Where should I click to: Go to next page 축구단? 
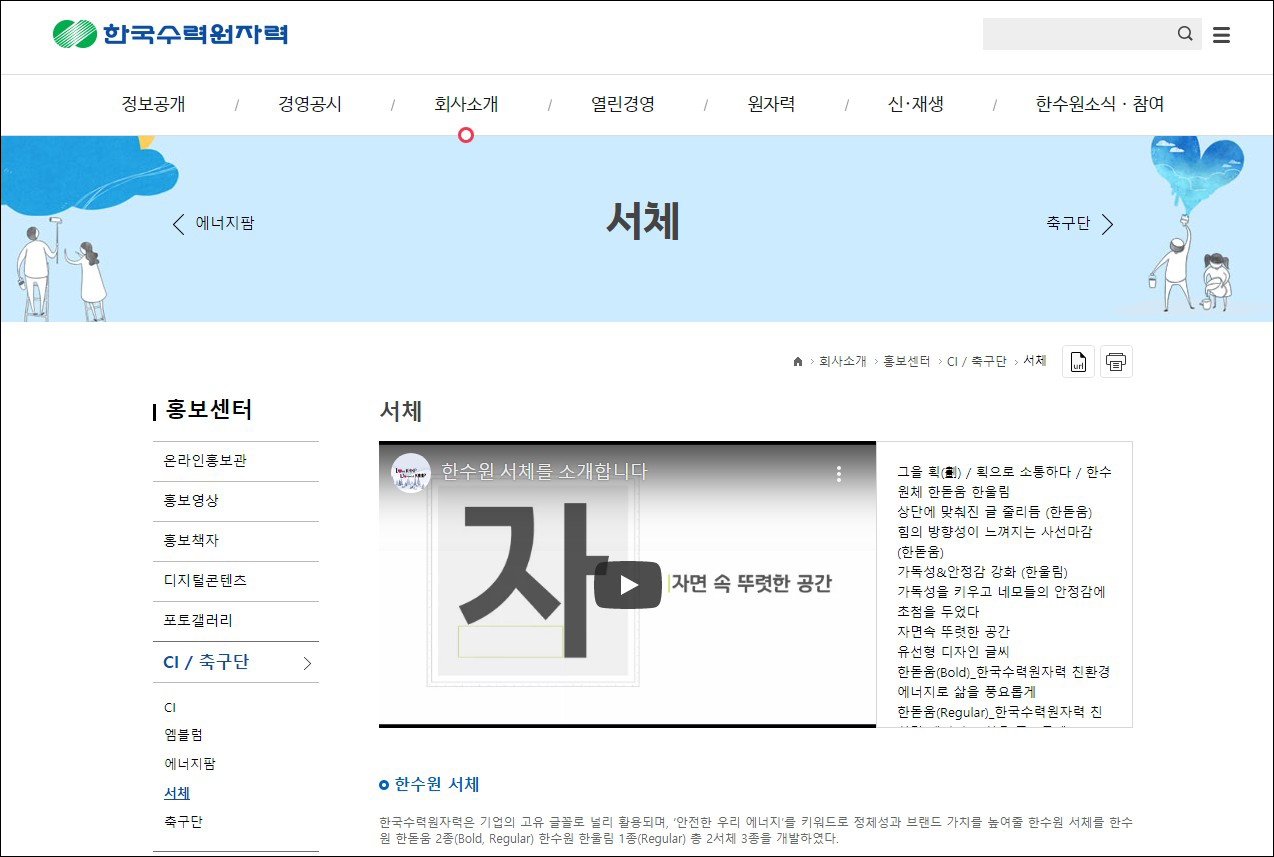(x=1080, y=224)
